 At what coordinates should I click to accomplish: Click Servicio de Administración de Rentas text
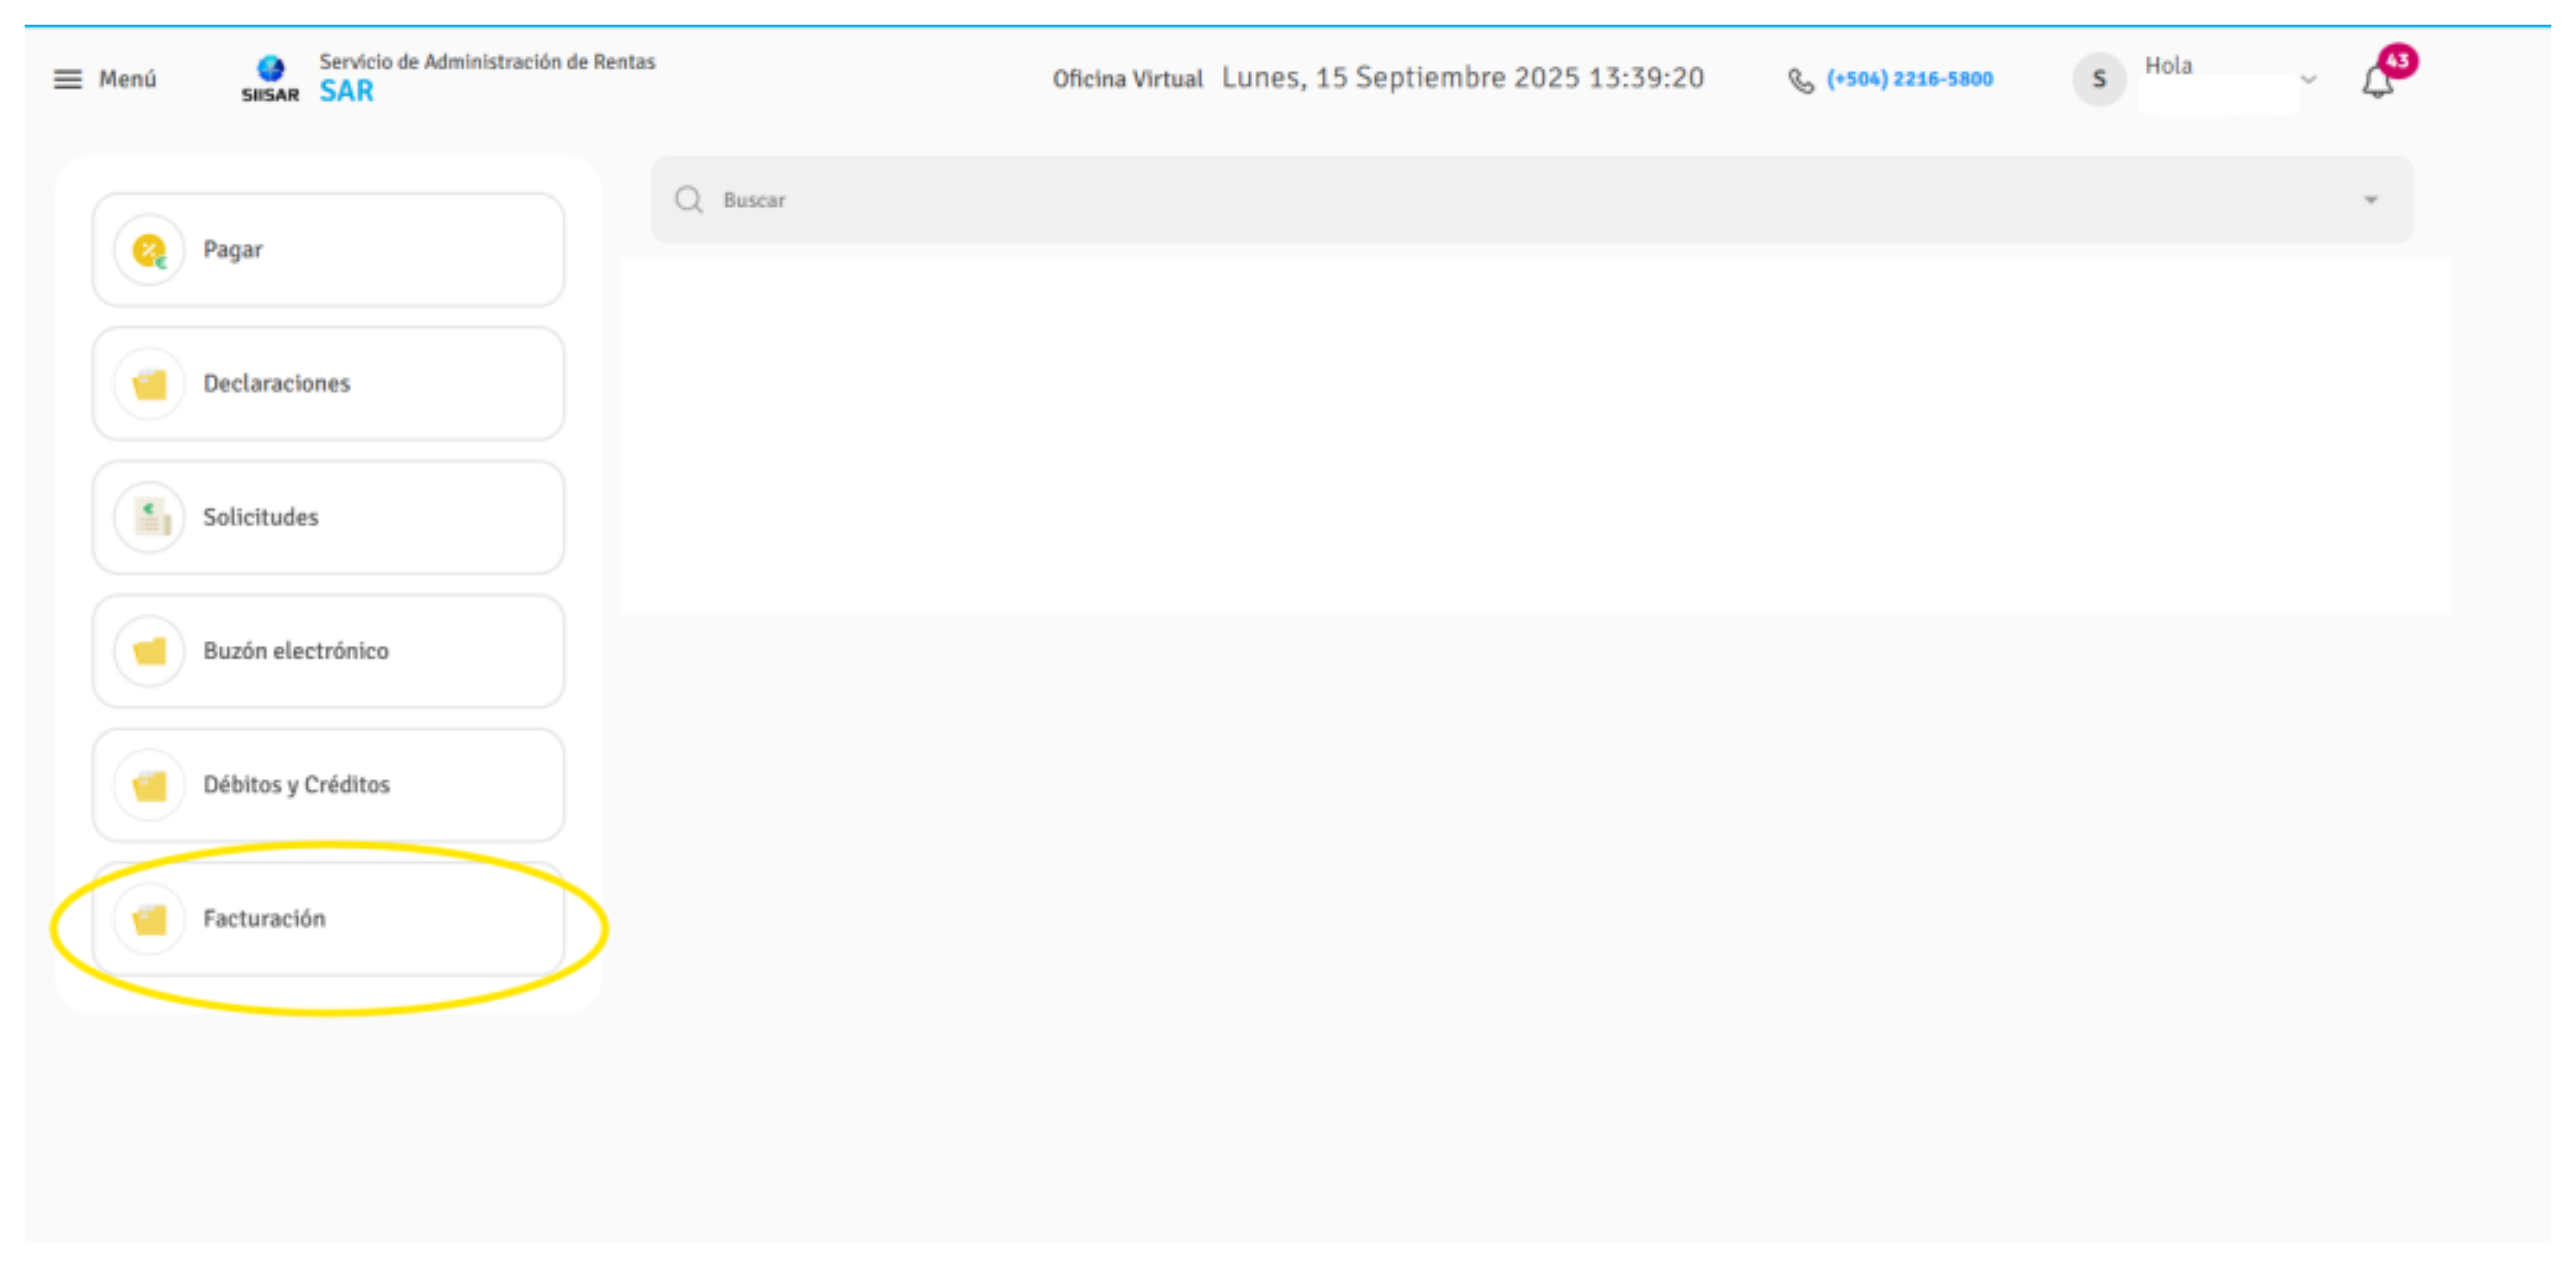[x=487, y=62]
